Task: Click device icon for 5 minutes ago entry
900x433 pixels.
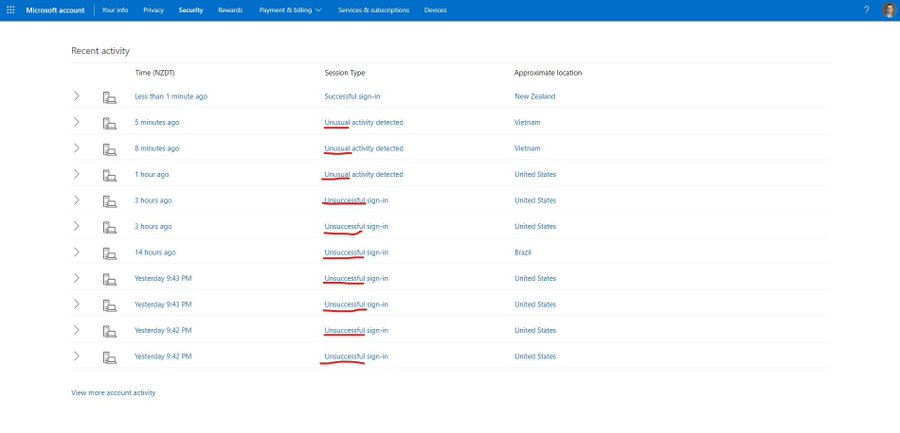Action: click(109, 123)
